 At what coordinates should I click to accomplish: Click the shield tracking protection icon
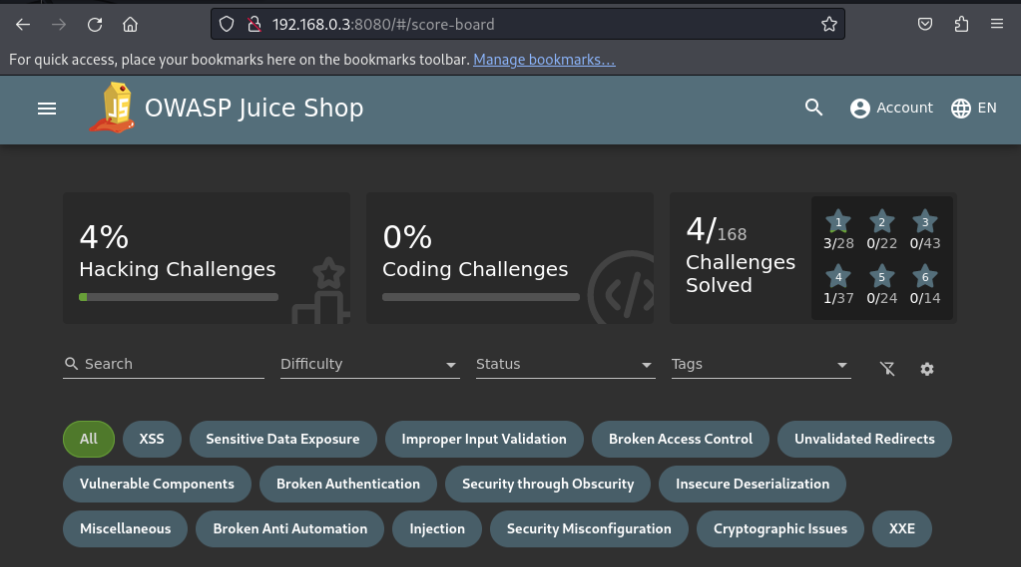pos(226,25)
